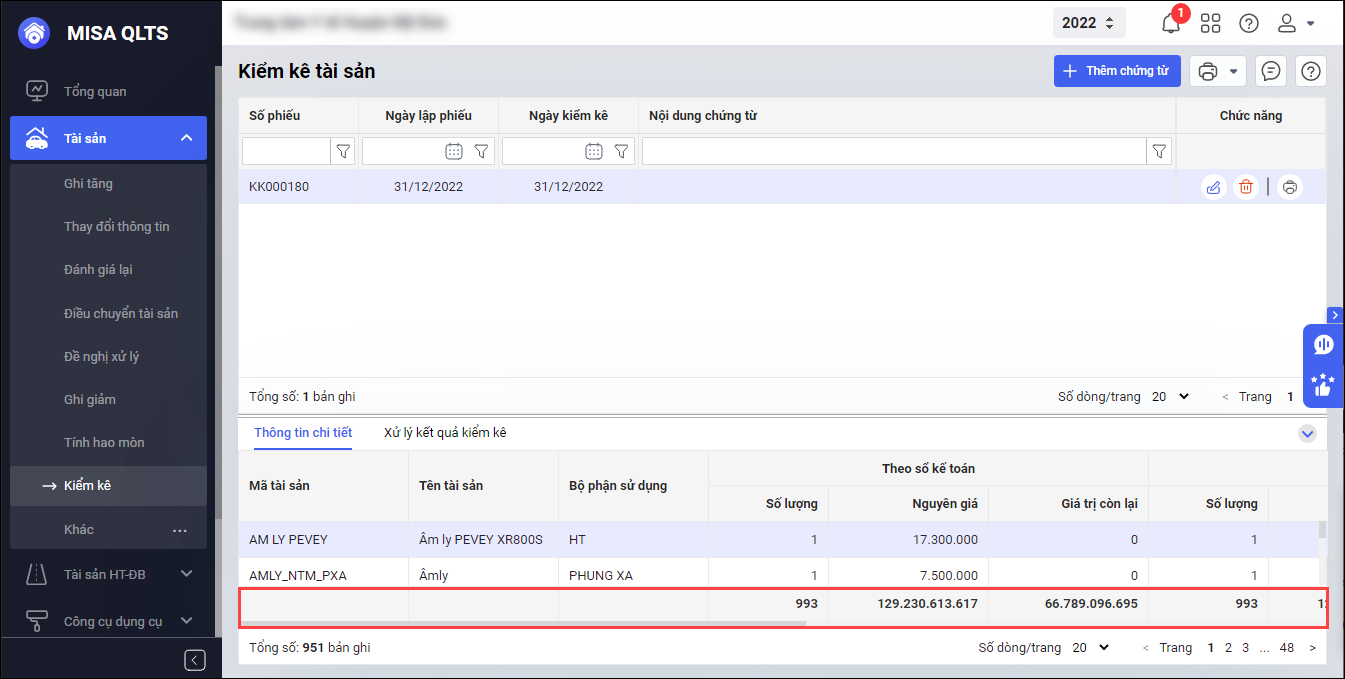Print voucher KK000180 using row printer icon

coord(1290,187)
